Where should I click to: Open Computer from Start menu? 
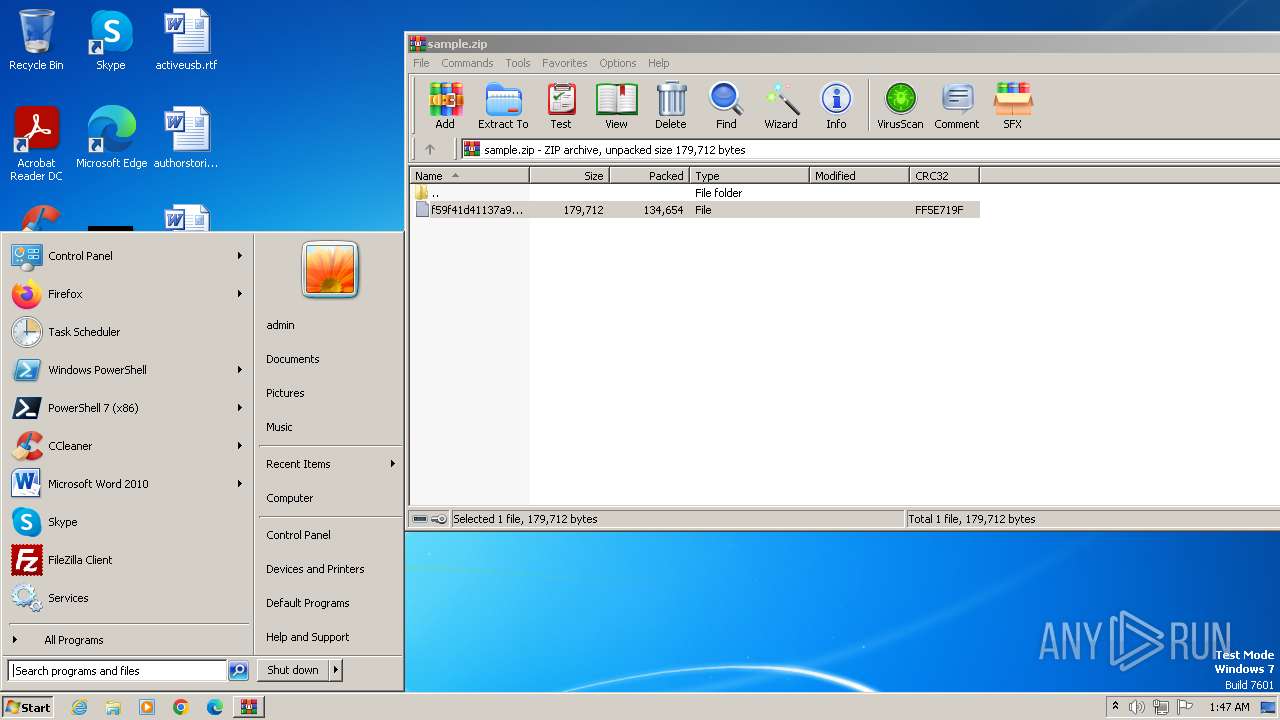290,498
